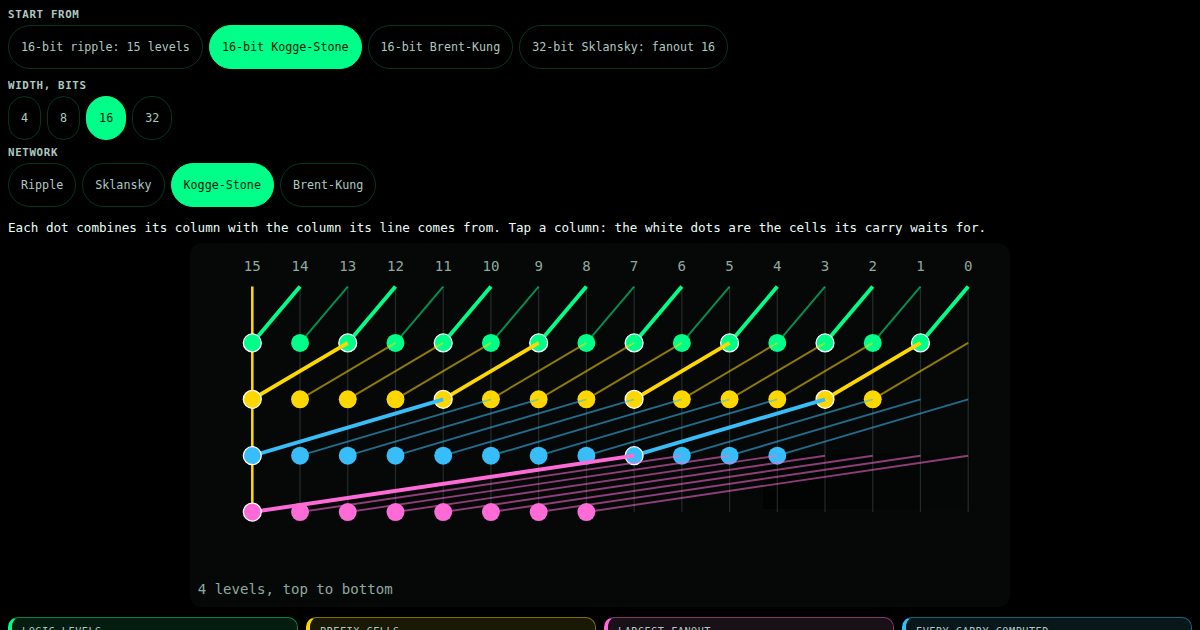Click the green level-1 dot in column 8
This screenshot has height=630, width=1200.
(586, 343)
